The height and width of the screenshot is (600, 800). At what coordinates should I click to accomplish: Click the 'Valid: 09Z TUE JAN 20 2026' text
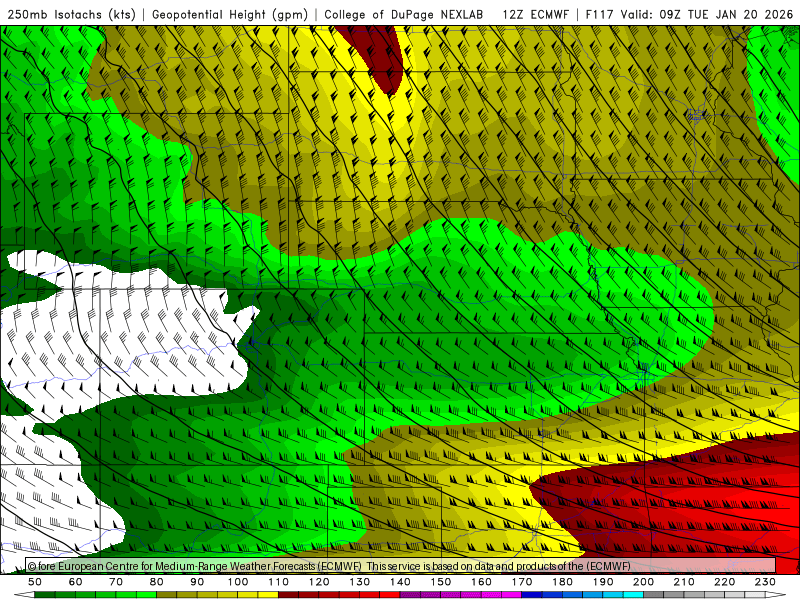tap(709, 14)
